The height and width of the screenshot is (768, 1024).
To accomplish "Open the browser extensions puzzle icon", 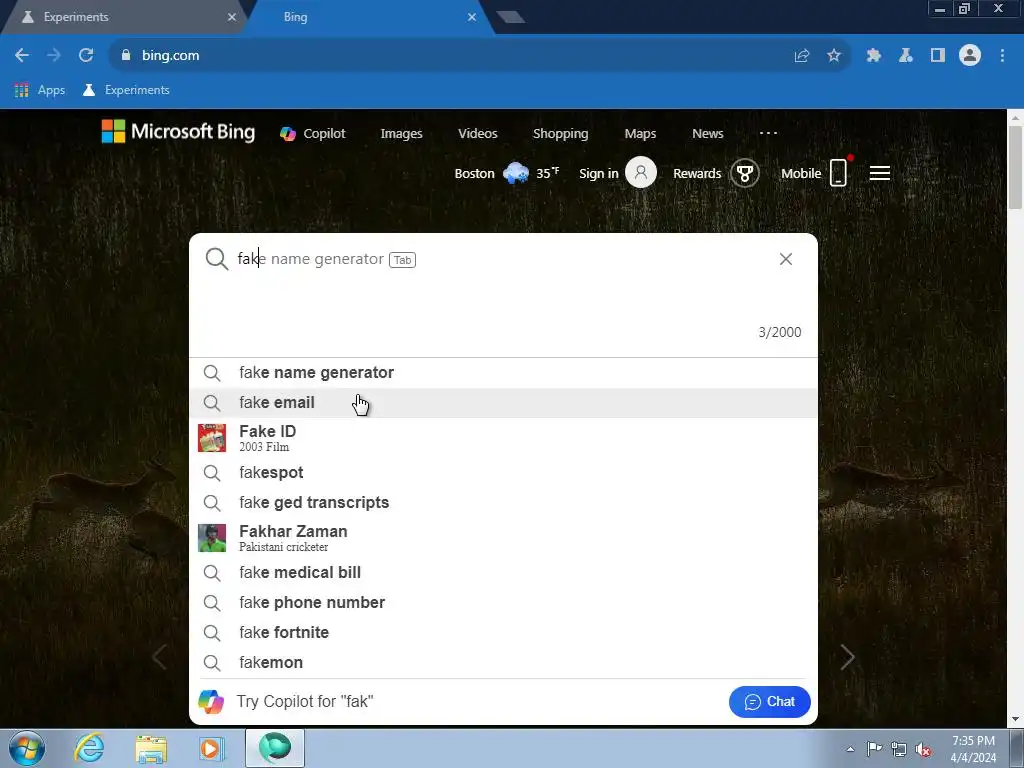I will click(x=874, y=56).
